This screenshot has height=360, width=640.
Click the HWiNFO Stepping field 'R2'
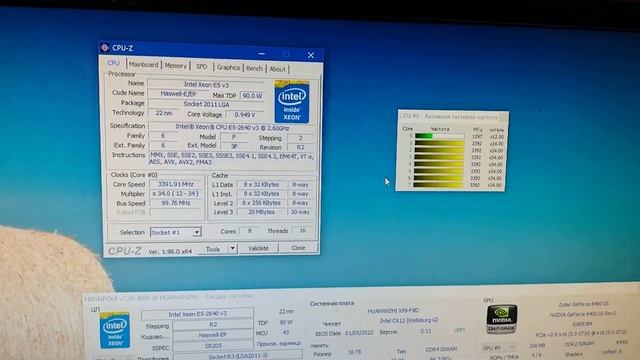(213, 325)
